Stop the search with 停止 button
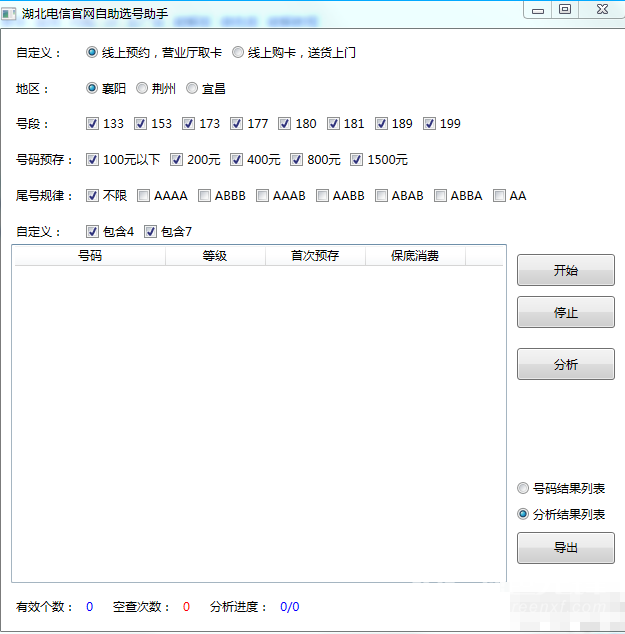625x634 pixels. (566, 312)
